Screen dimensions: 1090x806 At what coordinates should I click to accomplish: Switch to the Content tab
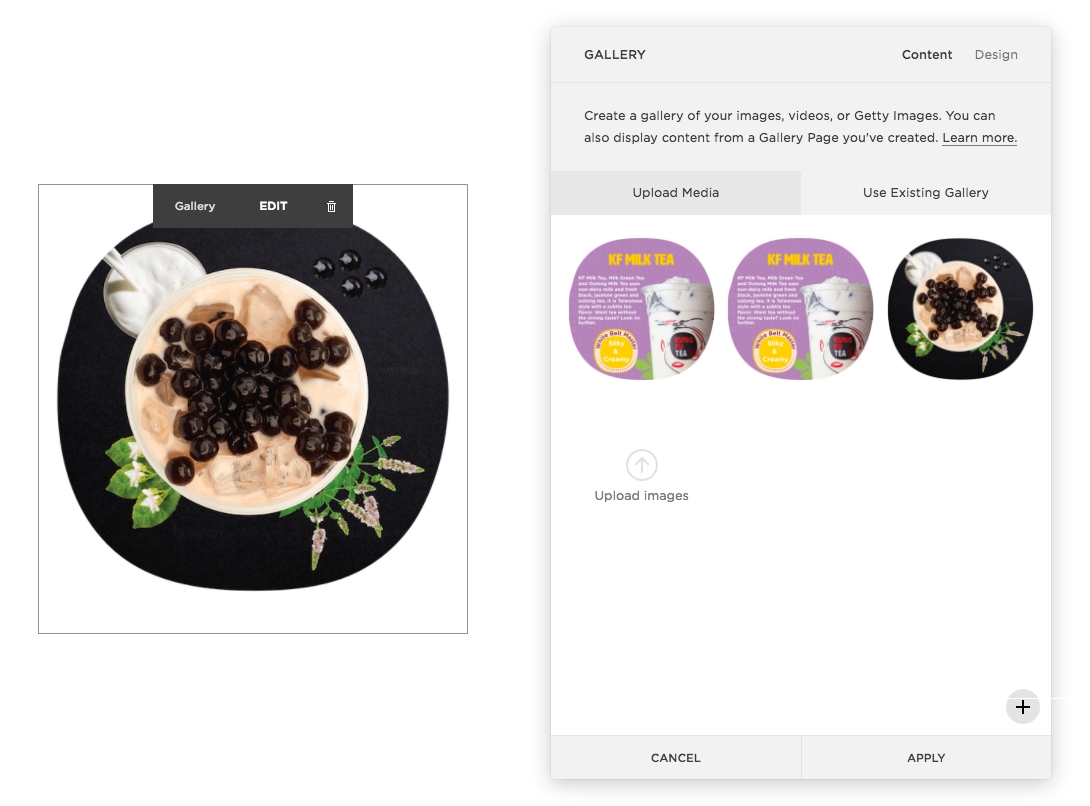pyautogui.click(x=927, y=54)
